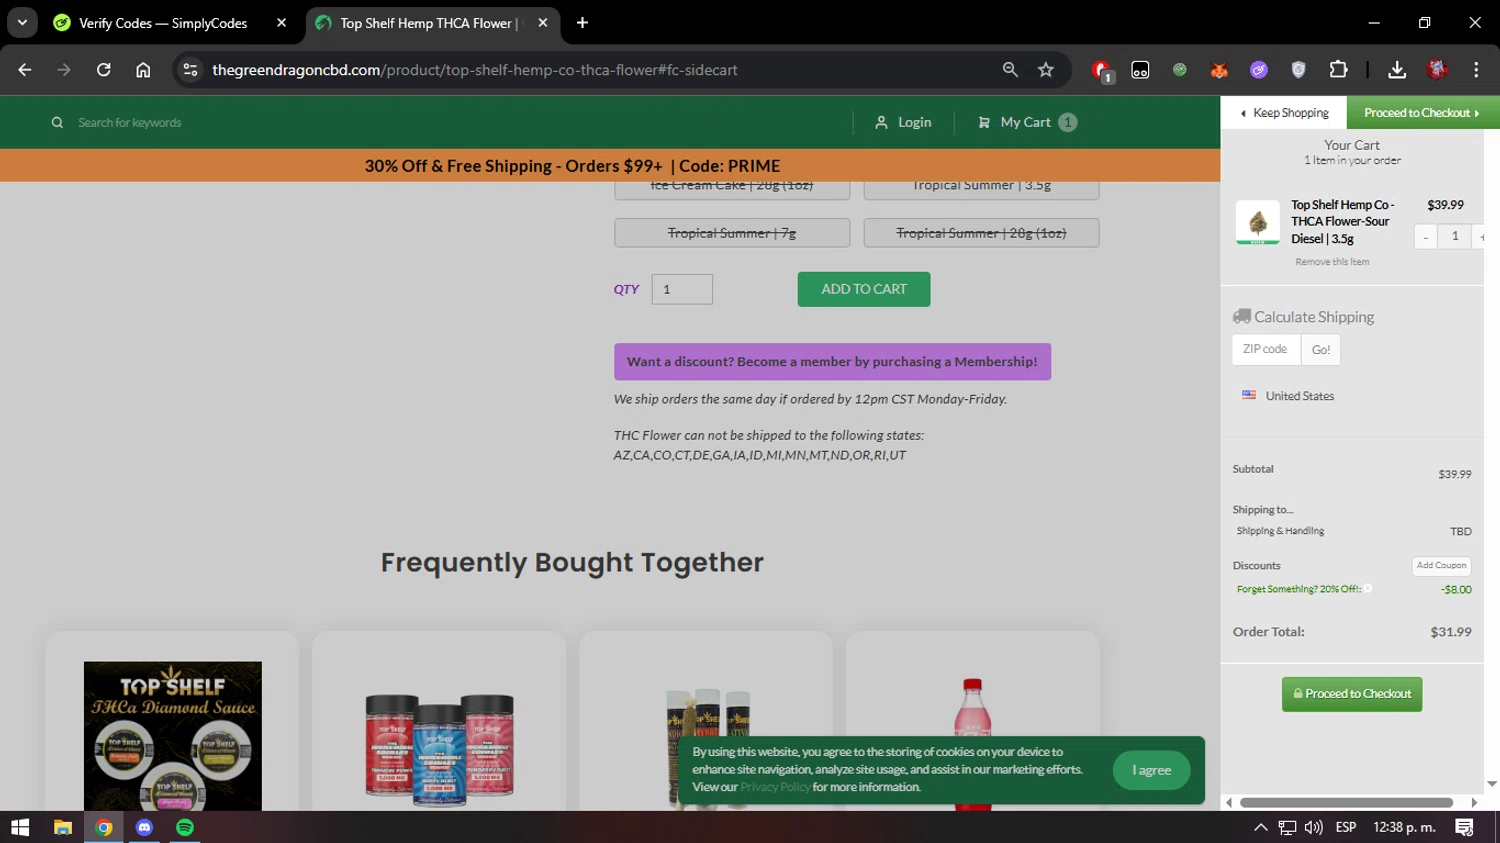Click the ADD TO CART button
Screen dimensions: 1500x843
[x=864, y=289]
